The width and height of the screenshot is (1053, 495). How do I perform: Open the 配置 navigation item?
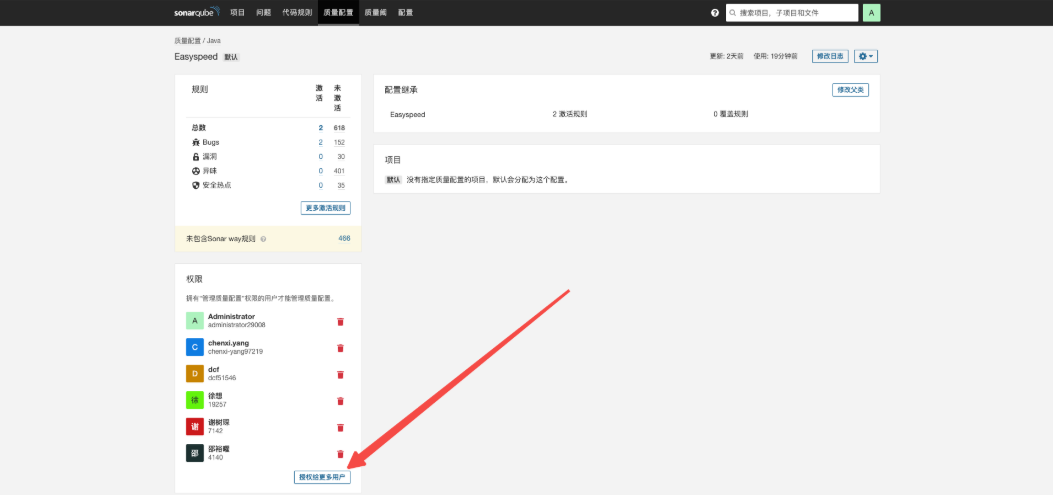(406, 13)
